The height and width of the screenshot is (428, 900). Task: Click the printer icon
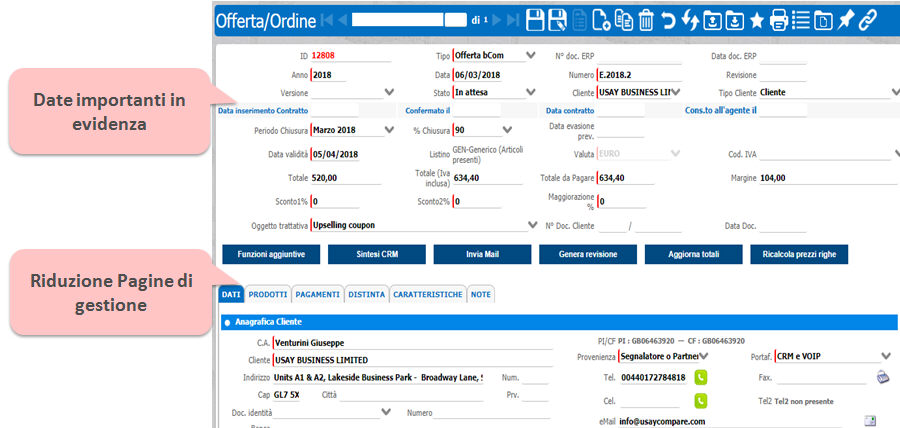pos(778,19)
